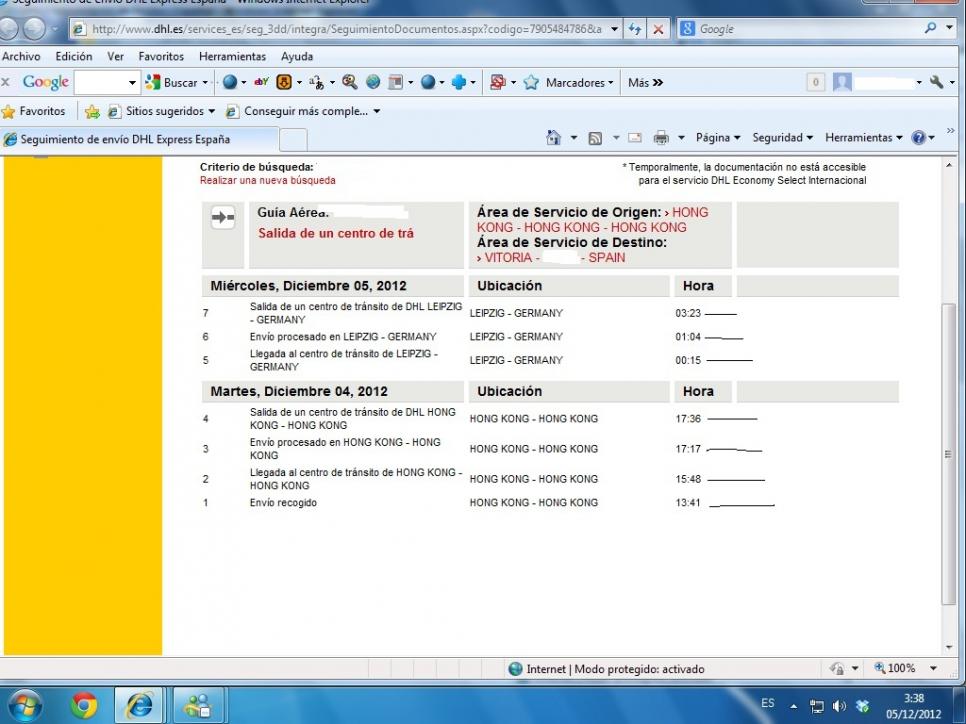
Task: Click the printer icon
Action: tap(661, 138)
